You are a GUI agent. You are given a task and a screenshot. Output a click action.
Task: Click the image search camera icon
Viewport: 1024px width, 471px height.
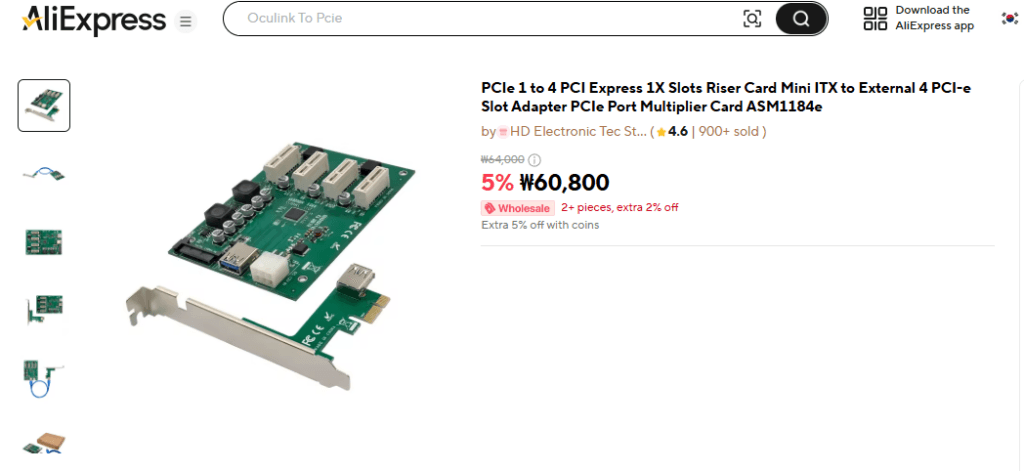click(752, 18)
